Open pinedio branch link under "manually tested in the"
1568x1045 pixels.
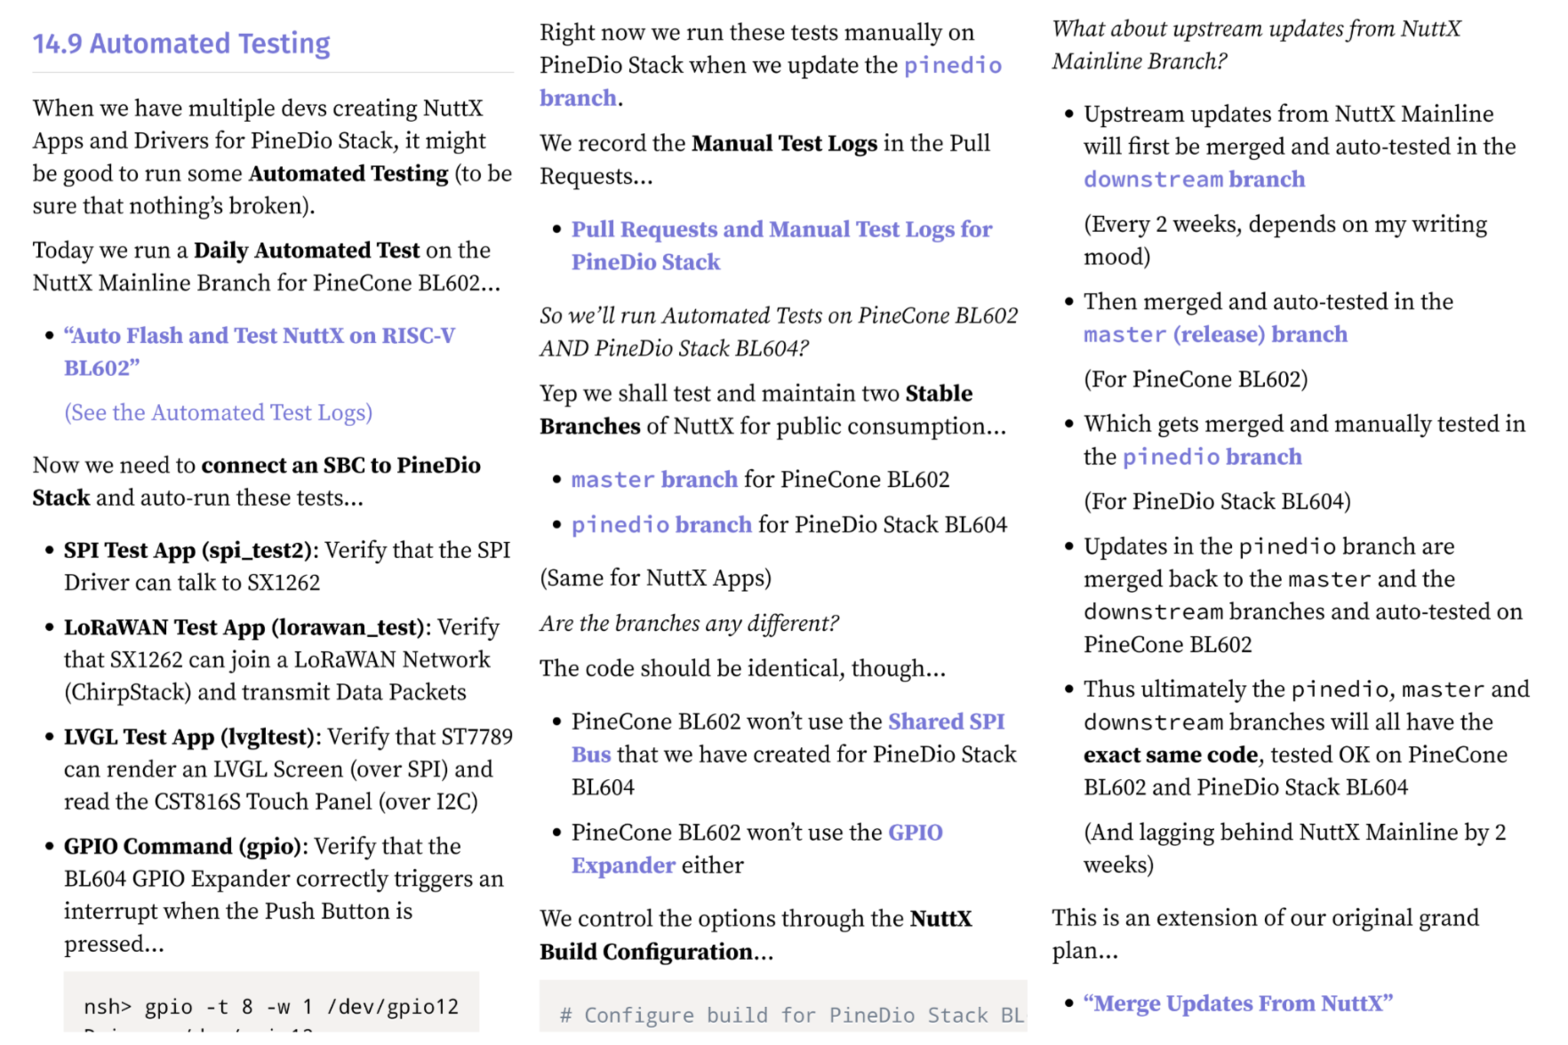pyautogui.click(x=1211, y=458)
